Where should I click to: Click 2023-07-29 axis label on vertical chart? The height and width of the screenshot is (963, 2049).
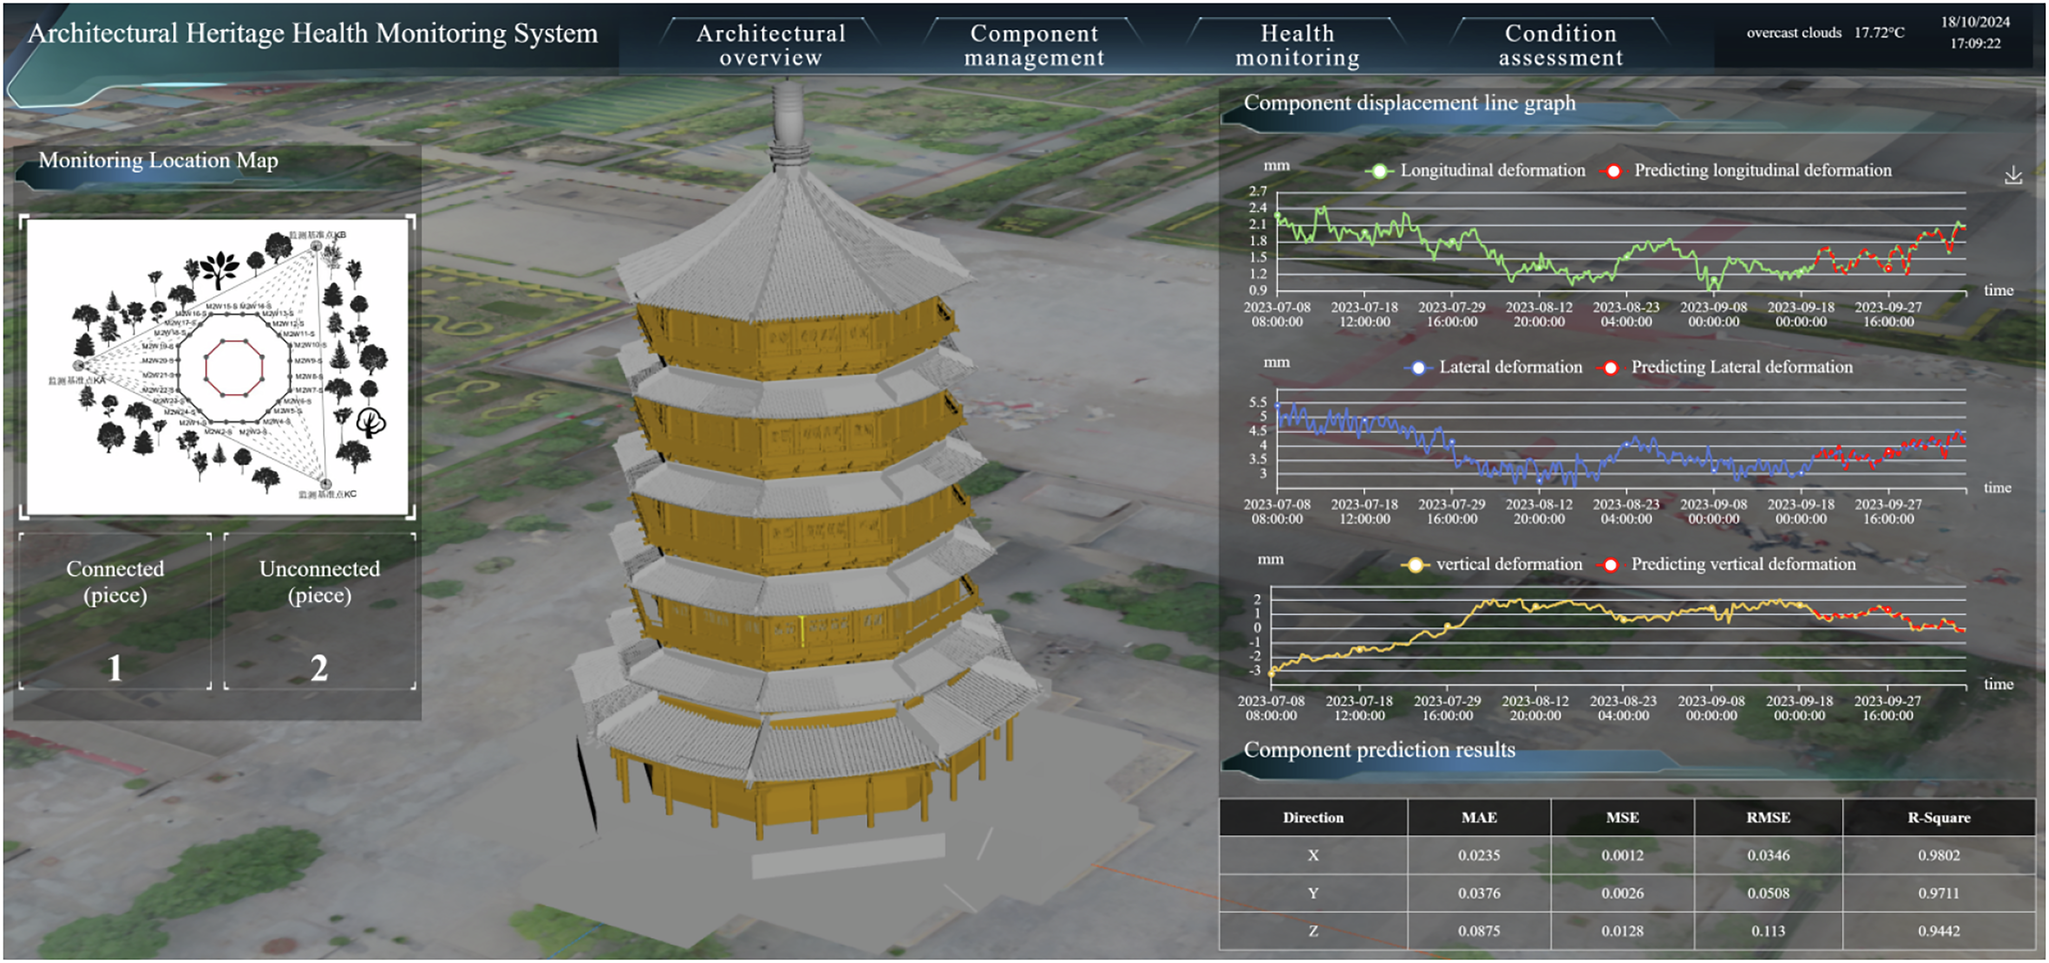coord(1447,708)
